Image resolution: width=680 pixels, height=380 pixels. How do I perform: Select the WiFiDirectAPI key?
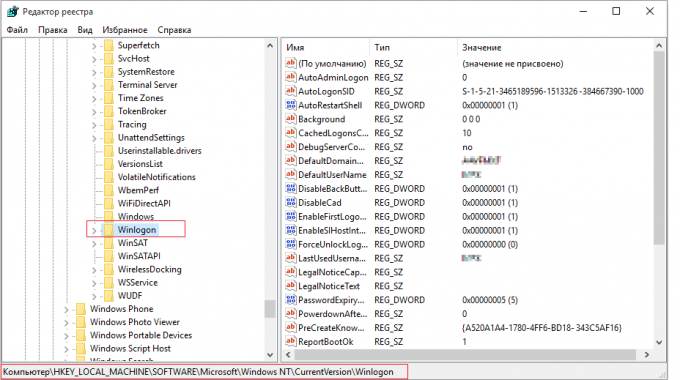(144, 203)
